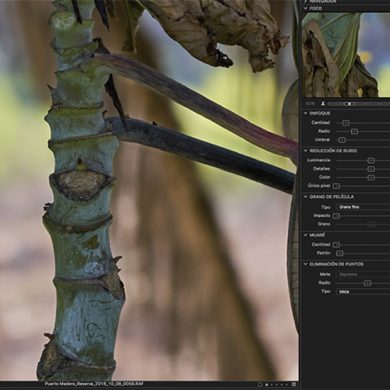Viewport: 390px width, 390px height.
Task: Open the spot removal Tipo dropdown (Mota)
Action: point(363,292)
